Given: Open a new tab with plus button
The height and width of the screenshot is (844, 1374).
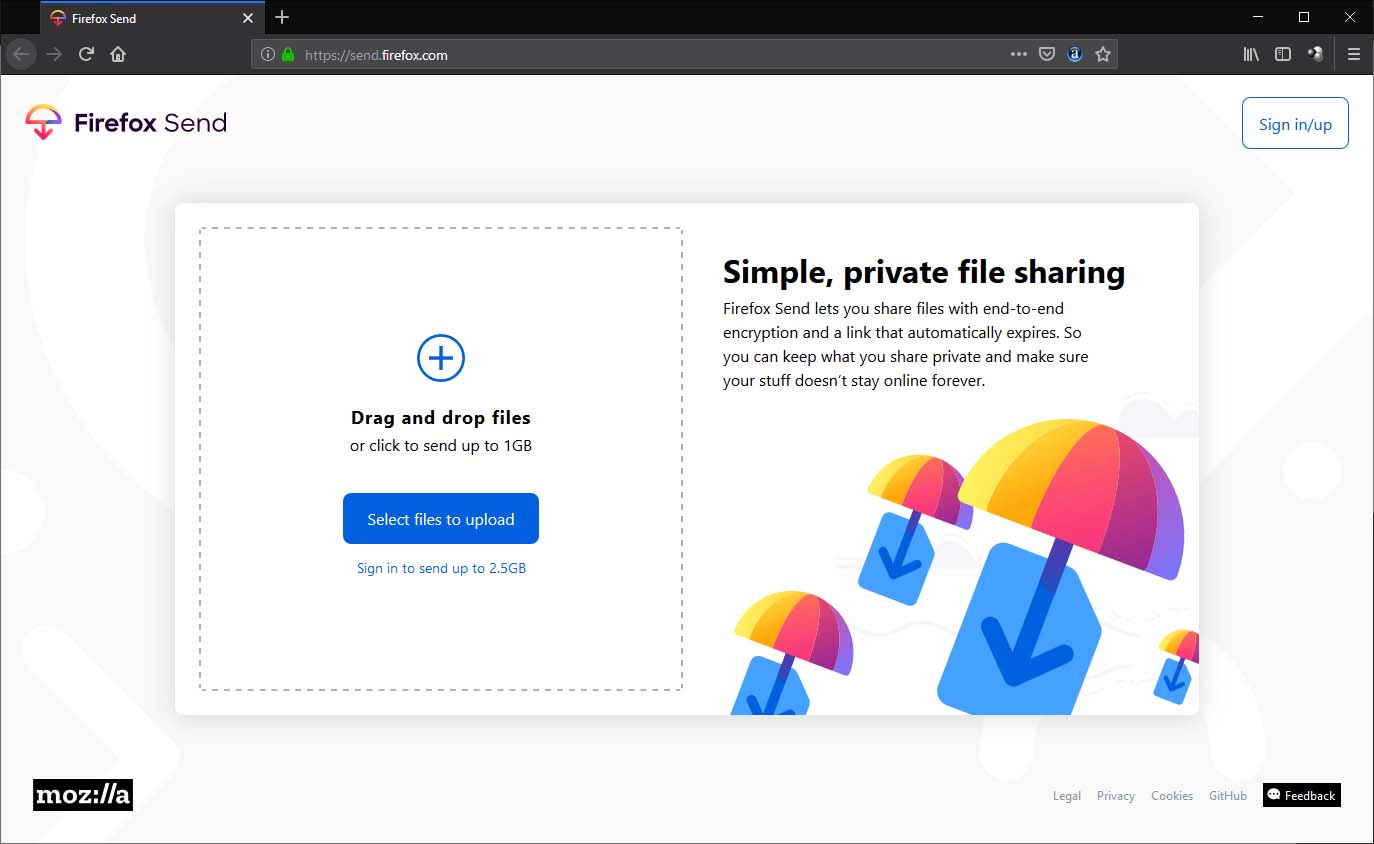Looking at the screenshot, I should point(282,17).
